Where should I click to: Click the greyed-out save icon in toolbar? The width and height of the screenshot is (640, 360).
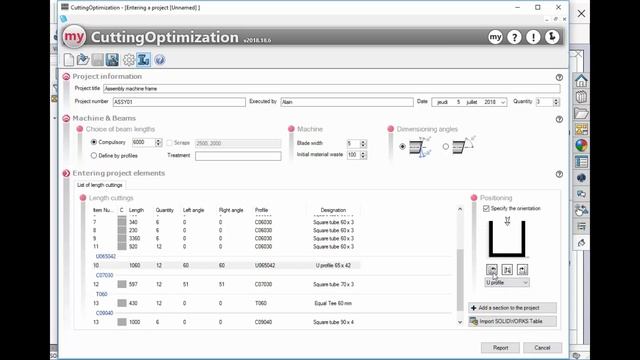tap(98, 60)
